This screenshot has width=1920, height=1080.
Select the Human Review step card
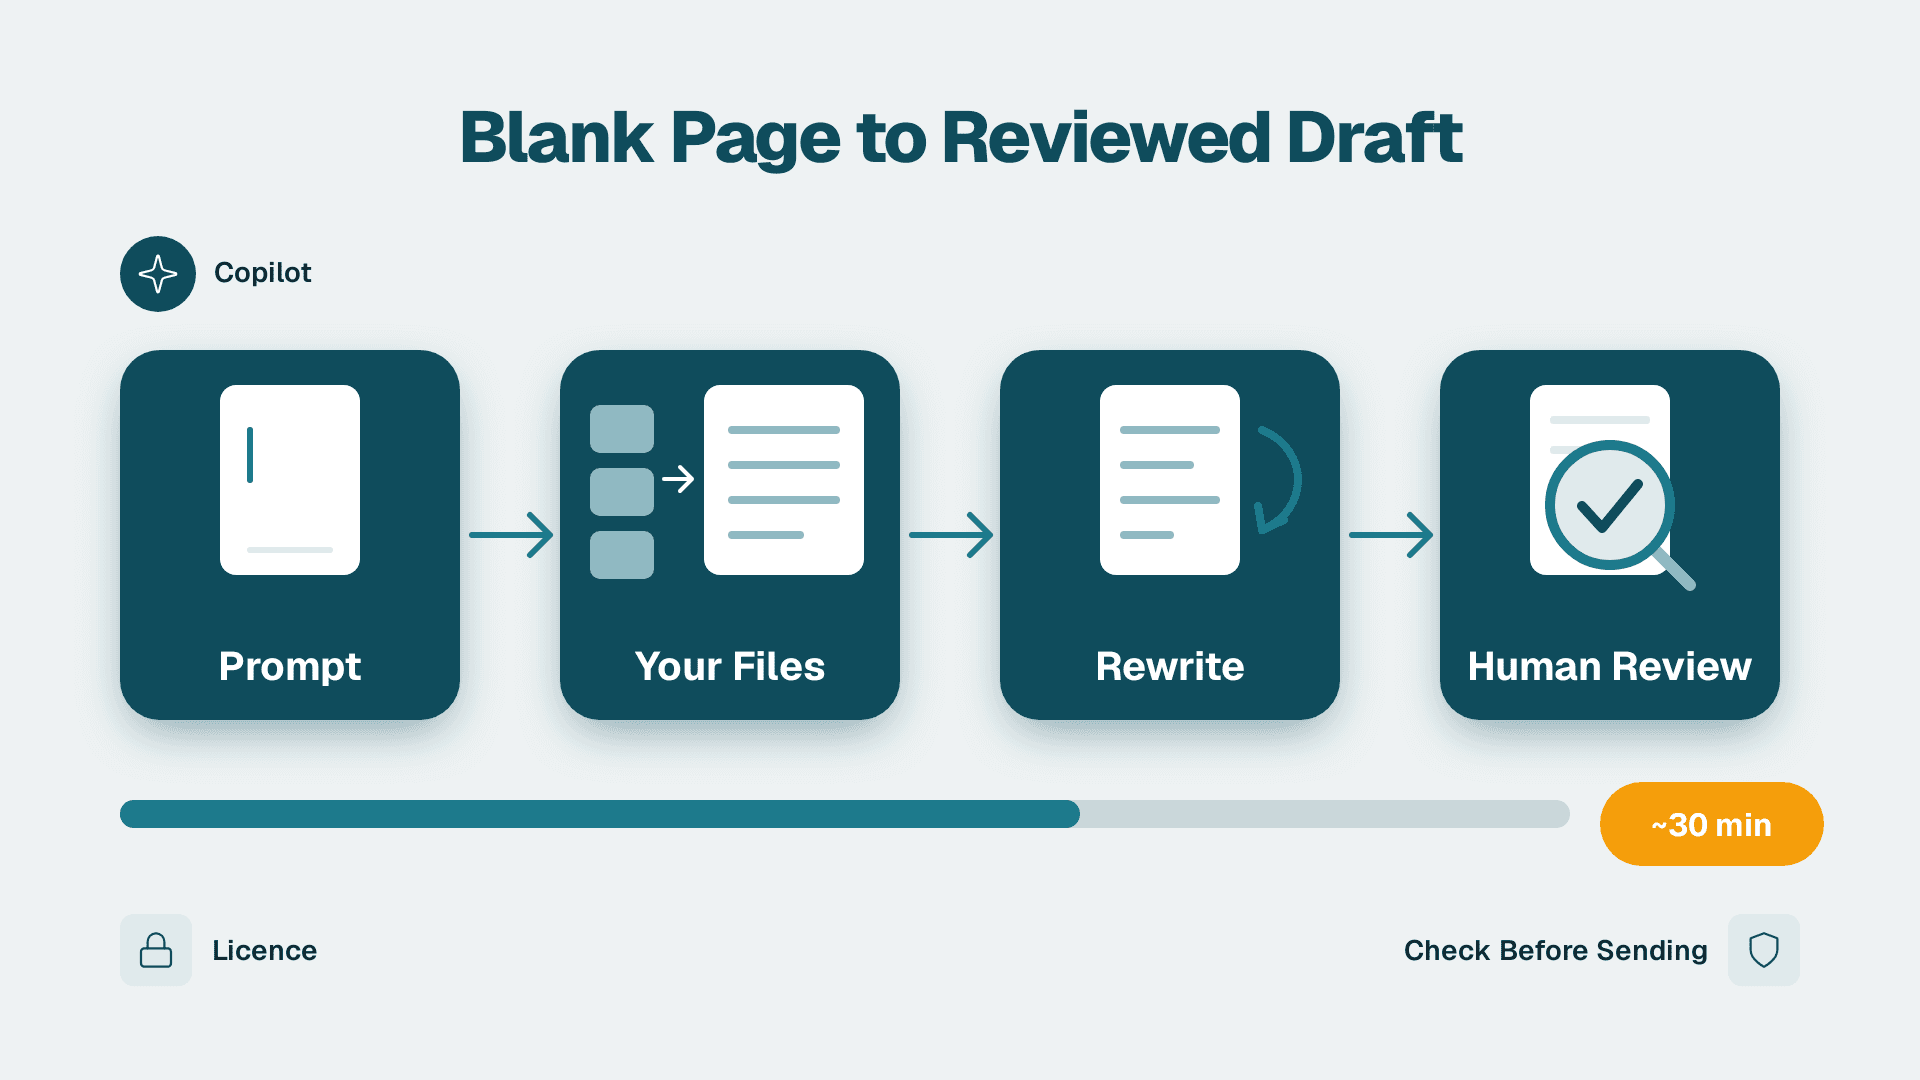coord(1610,534)
